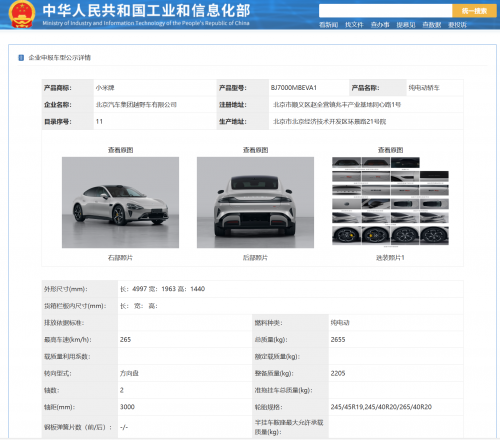
Task: Open the optional equipment collage thumbnail
Action: tap(390, 202)
